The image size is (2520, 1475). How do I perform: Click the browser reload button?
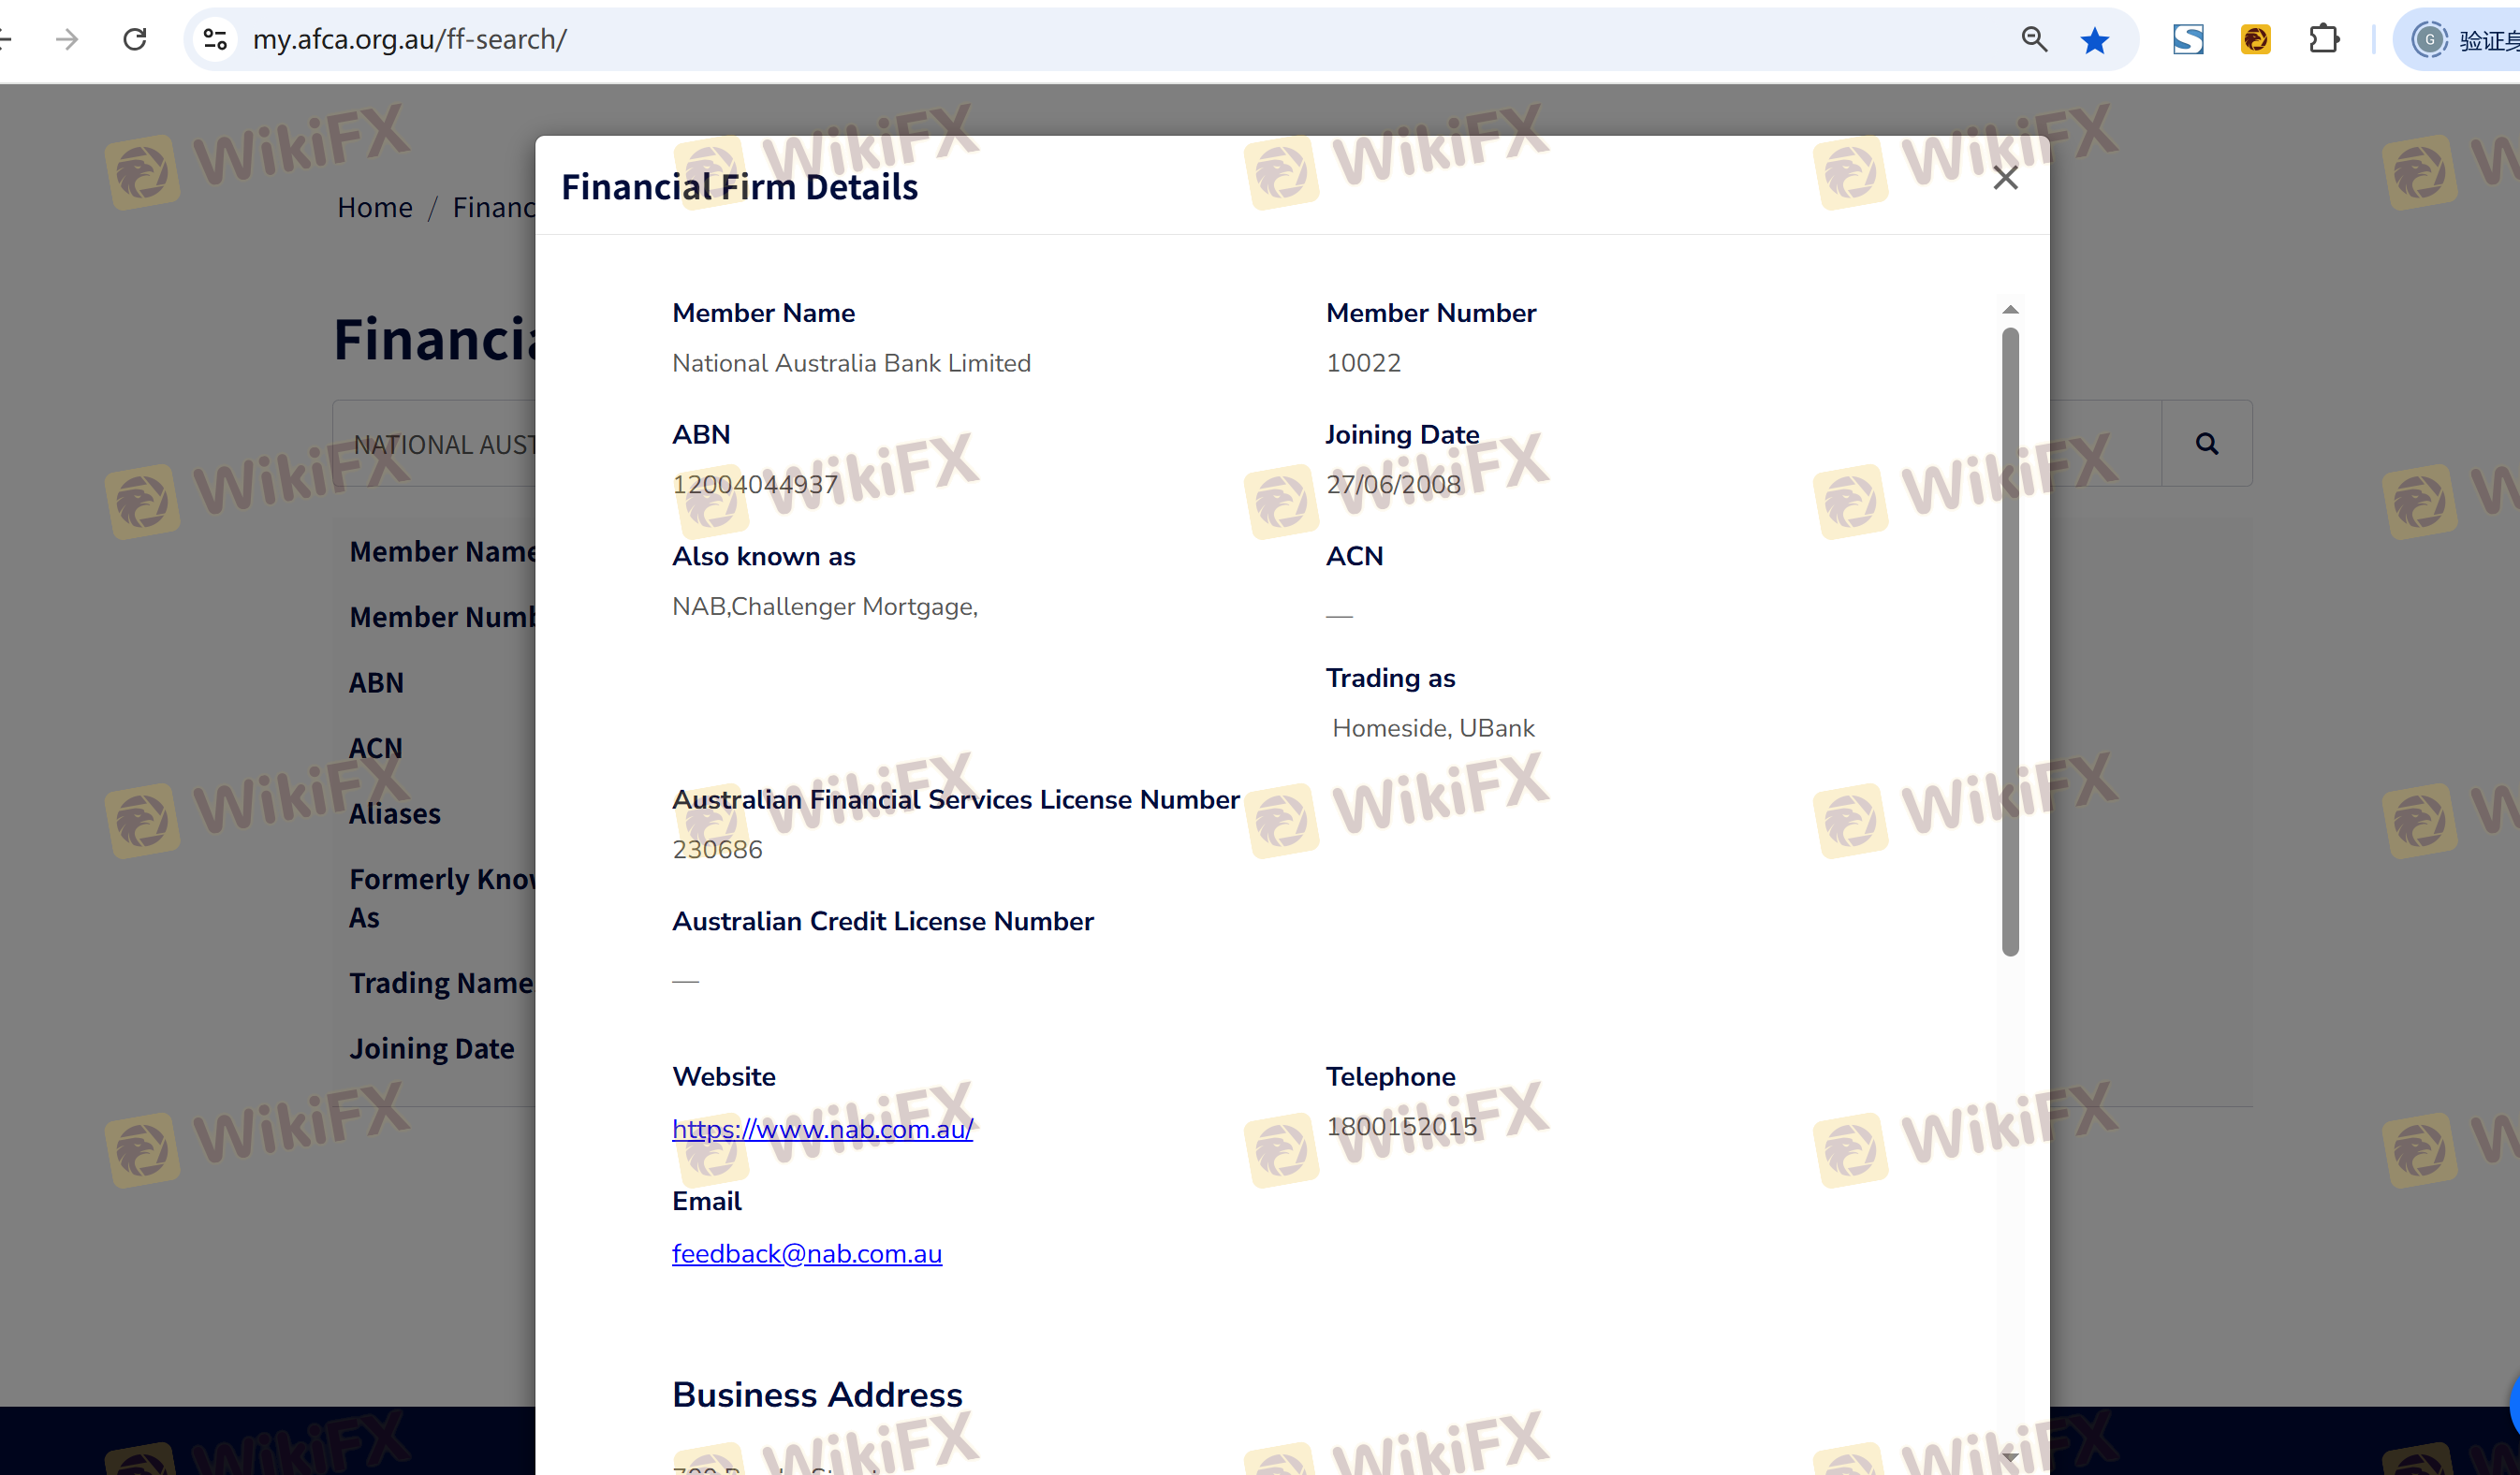click(135, 39)
